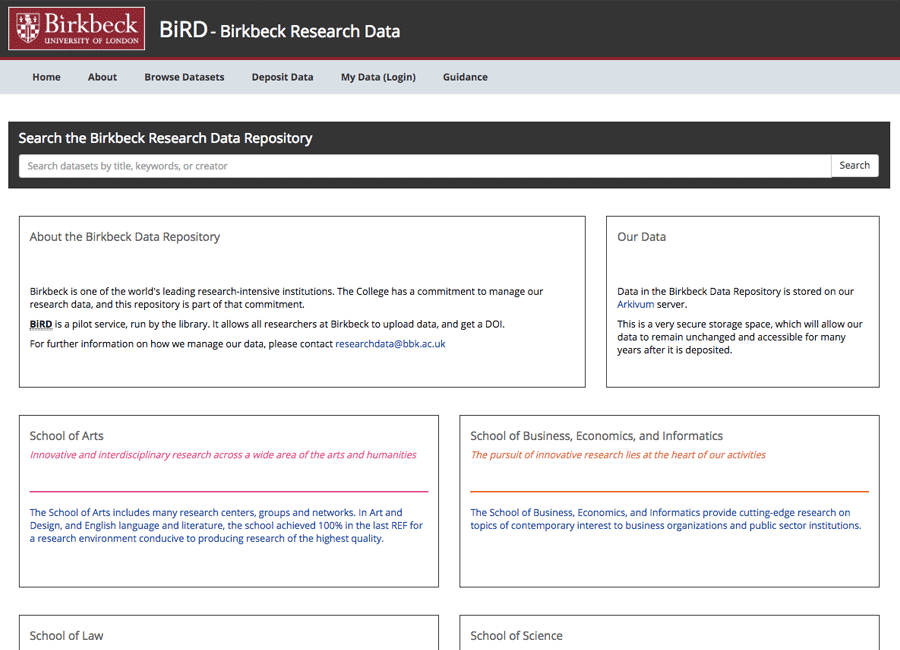The image size is (900, 650).
Task: Open the Home menu item
Action: pyautogui.click(x=46, y=77)
